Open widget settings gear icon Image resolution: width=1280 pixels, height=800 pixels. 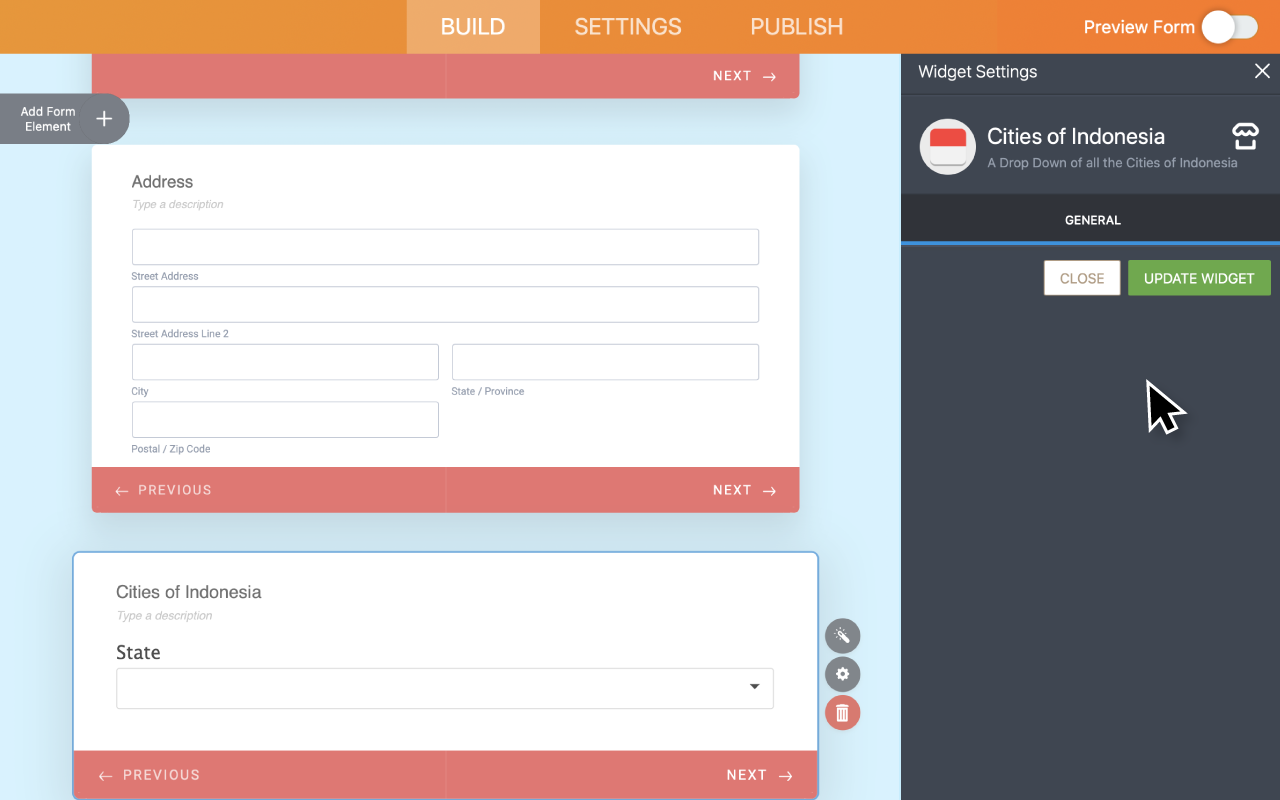click(842, 674)
